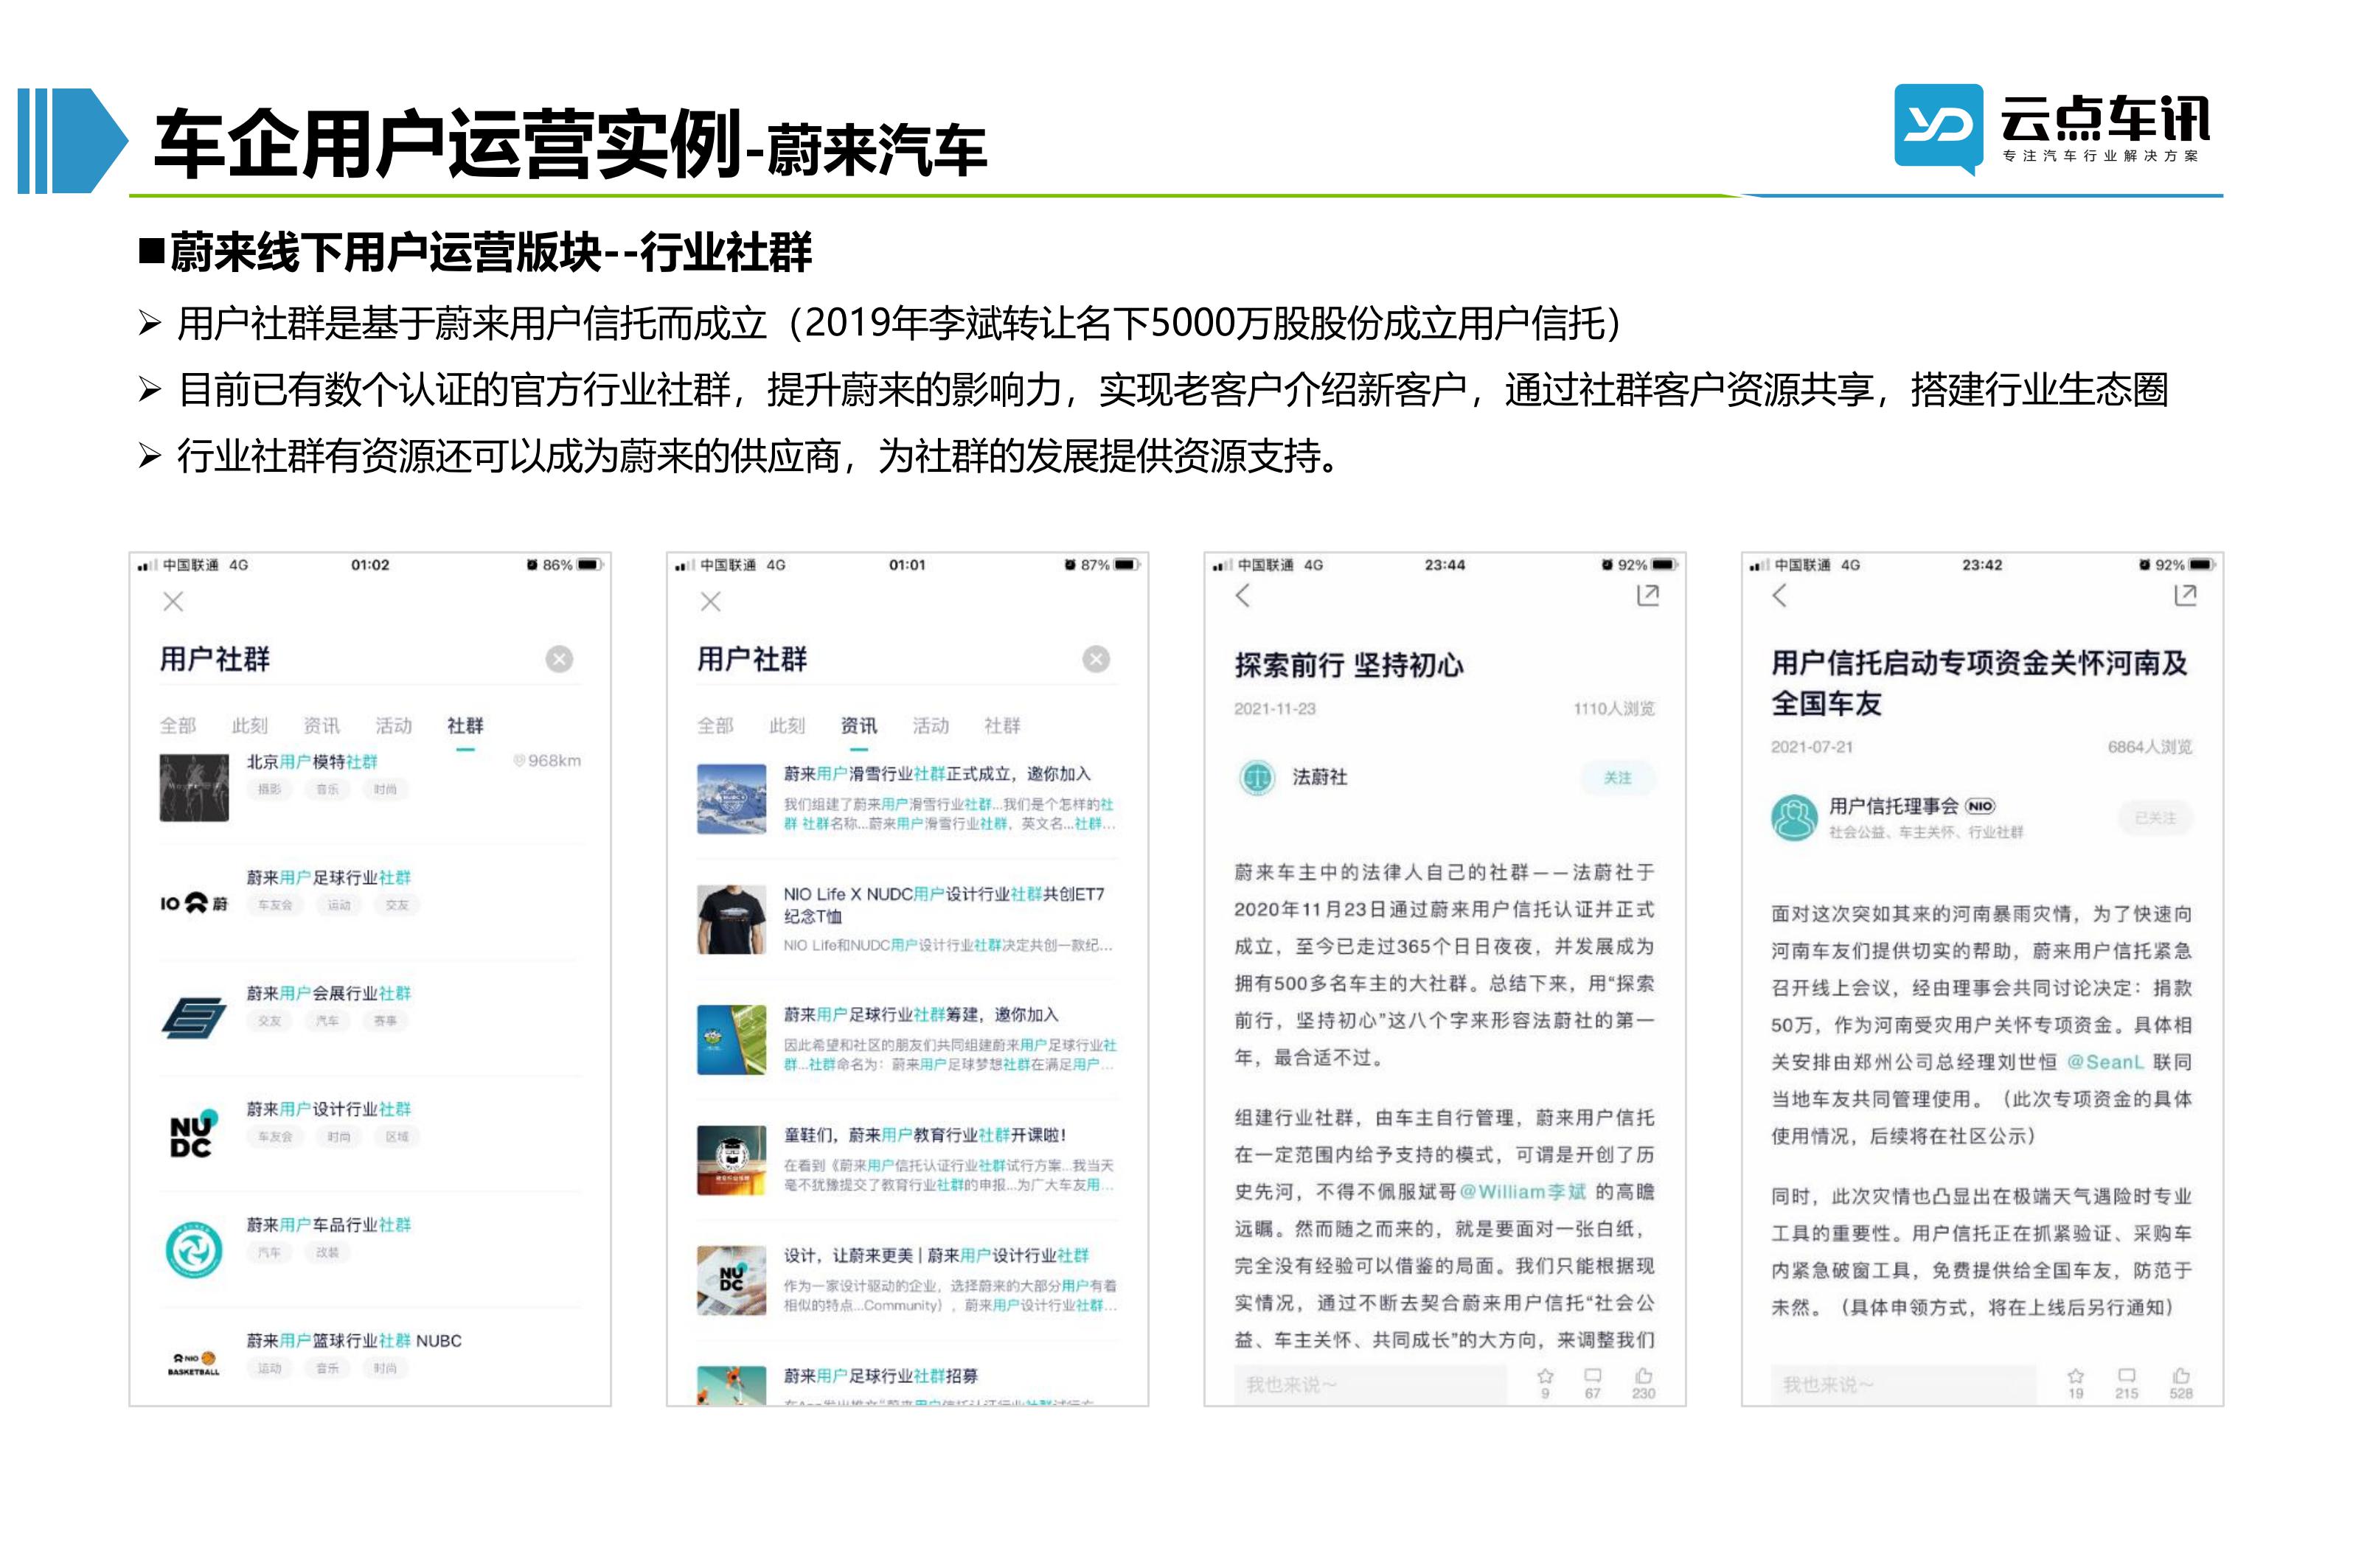Viewport: 2353px width, 1568px height.
Task: Click 区域 tag under 蔚来用户设计行业社群
Action: [397, 1136]
